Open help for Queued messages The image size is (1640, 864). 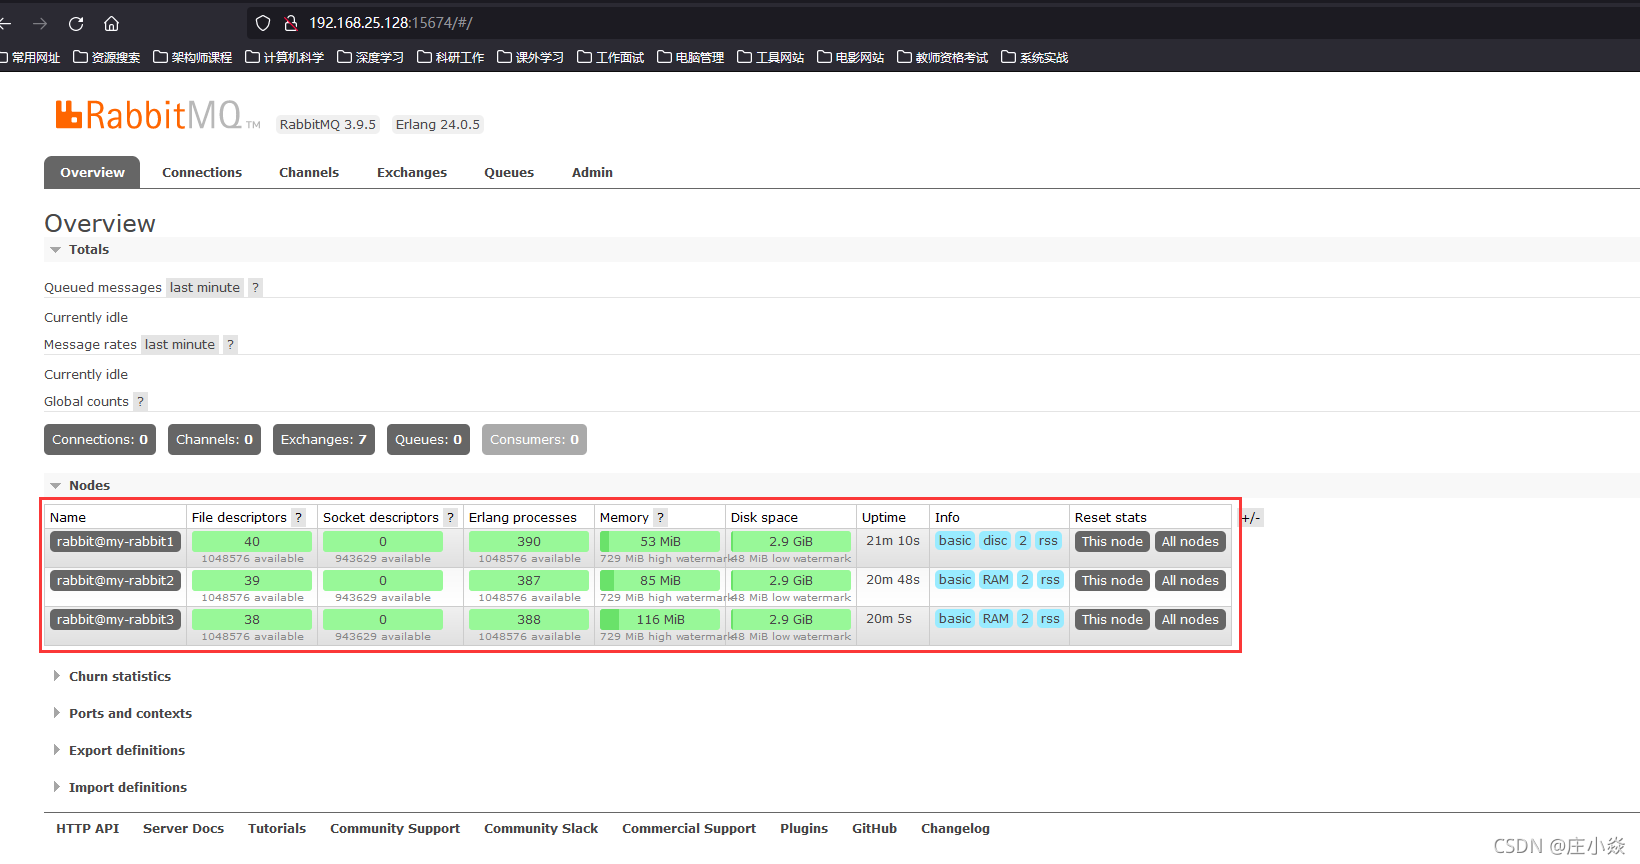coord(255,288)
